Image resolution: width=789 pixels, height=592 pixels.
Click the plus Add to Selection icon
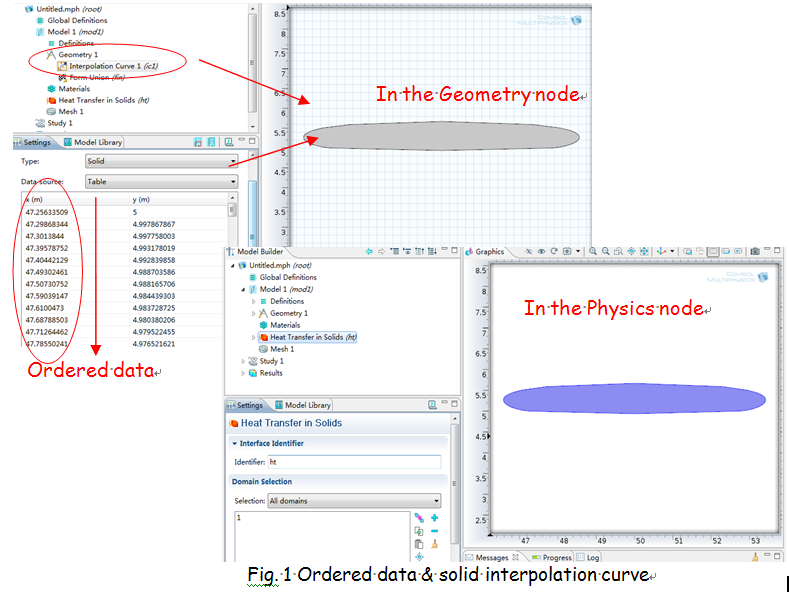click(x=435, y=518)
